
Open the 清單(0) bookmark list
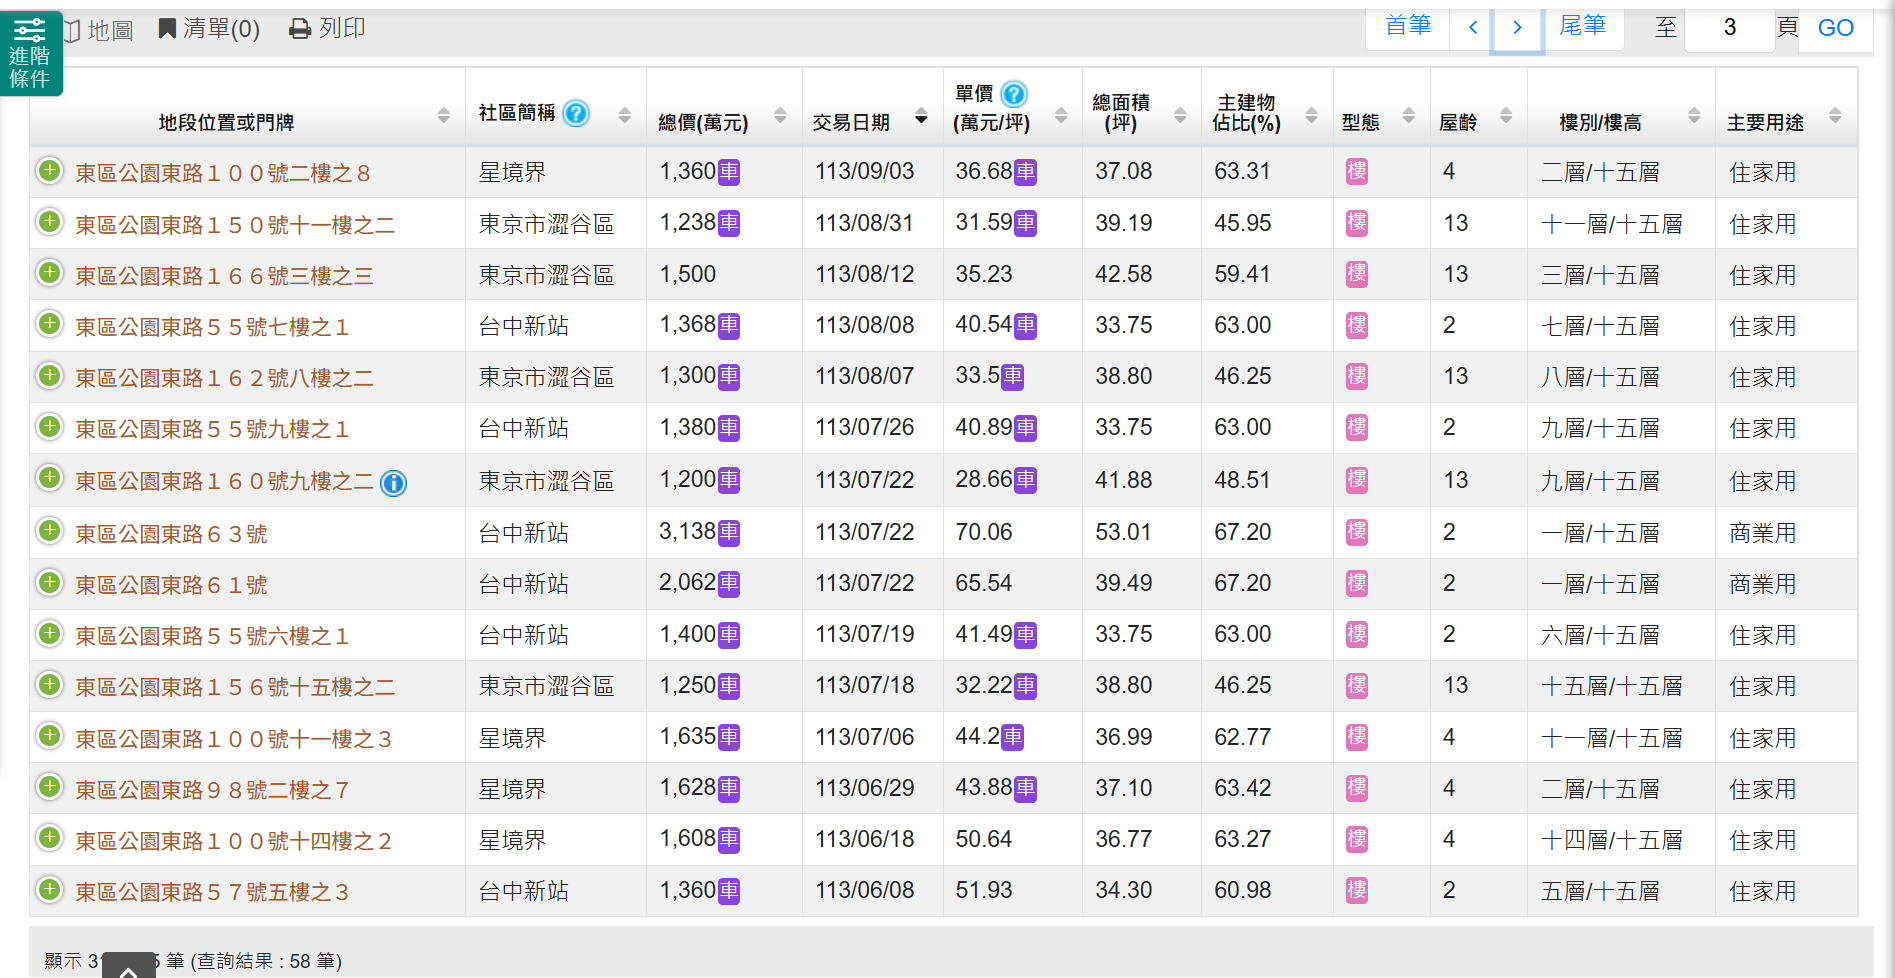[209, 28]
